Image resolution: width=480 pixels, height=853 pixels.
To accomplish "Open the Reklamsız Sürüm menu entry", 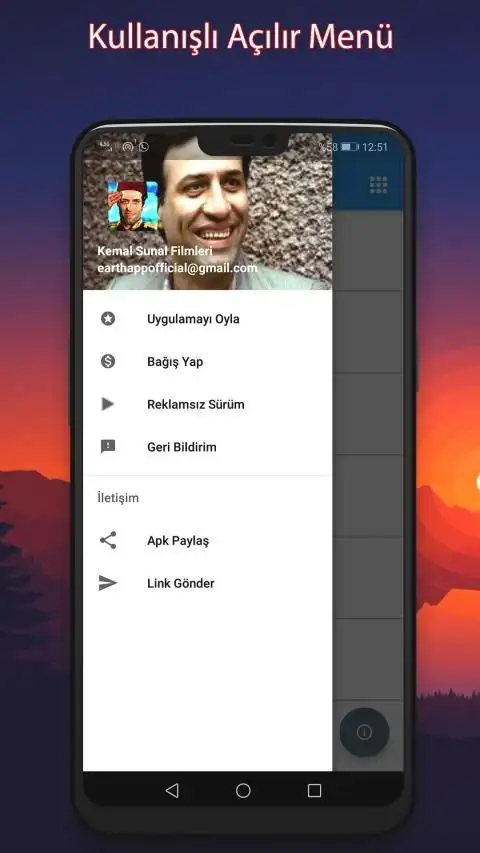I will point(207,404).
